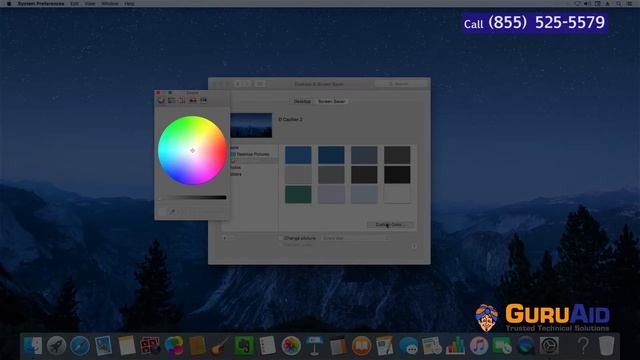
Task: Open the Edit menu
Action: [74, 3]
